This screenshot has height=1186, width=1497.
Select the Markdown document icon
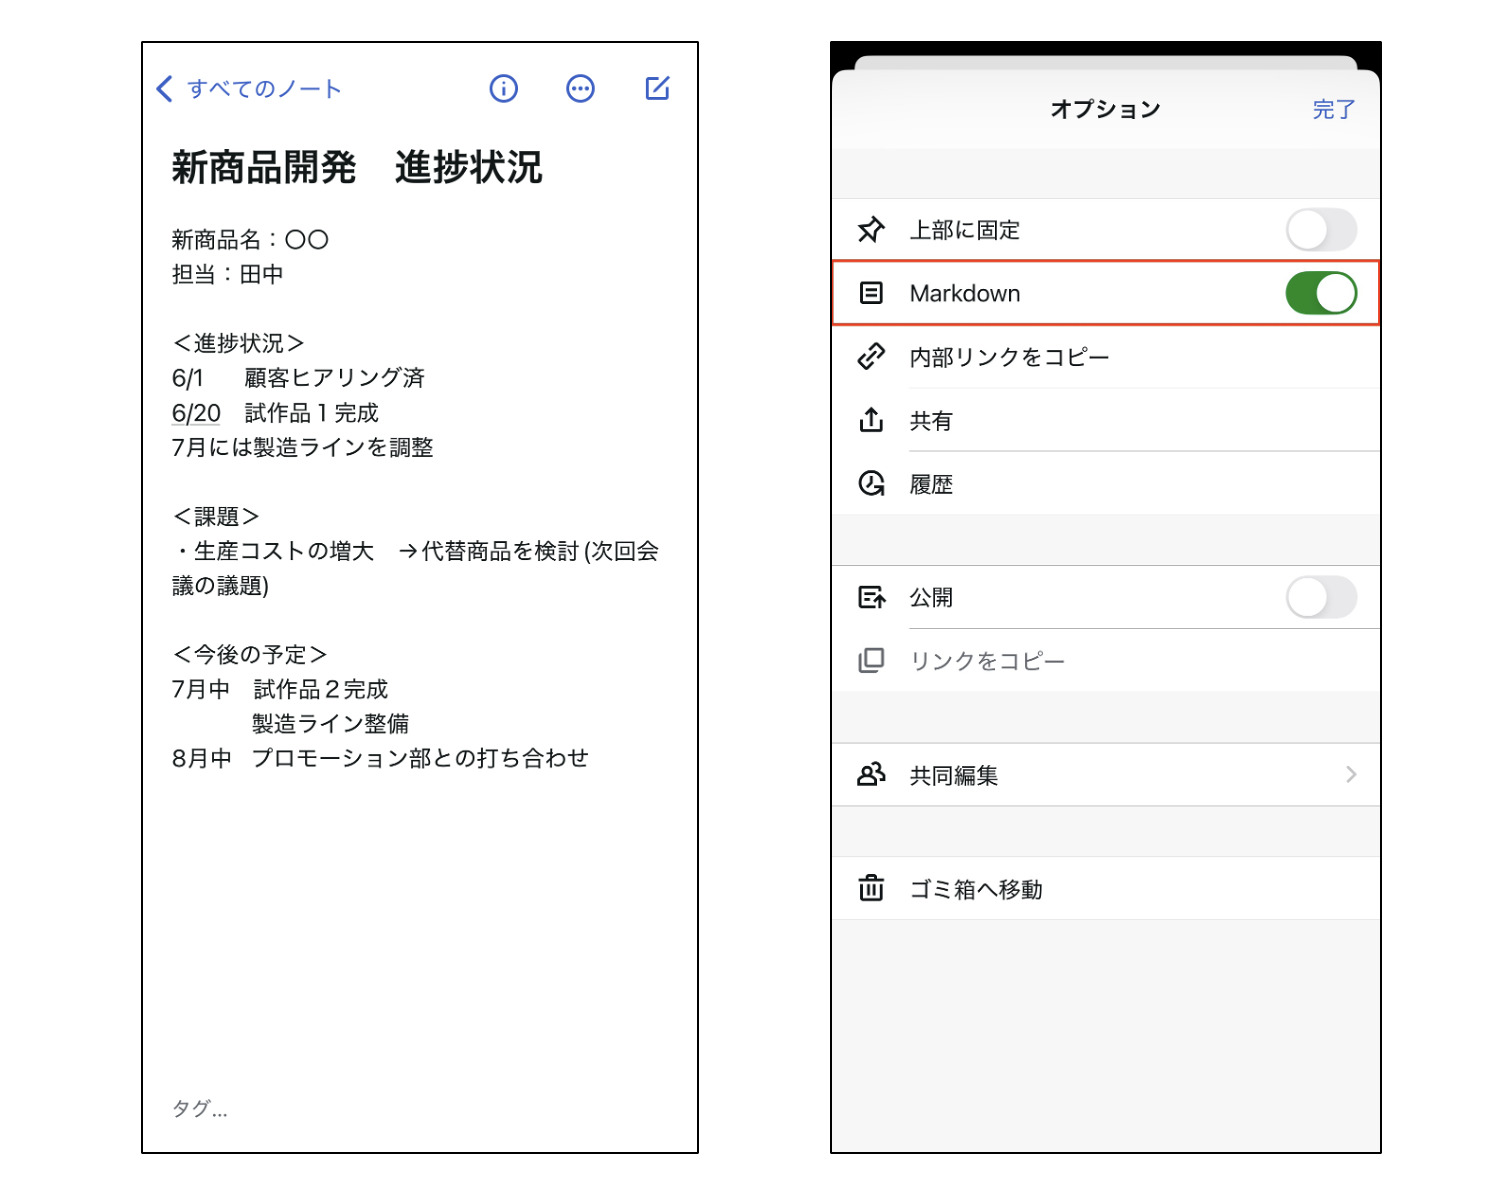[871, 293]
